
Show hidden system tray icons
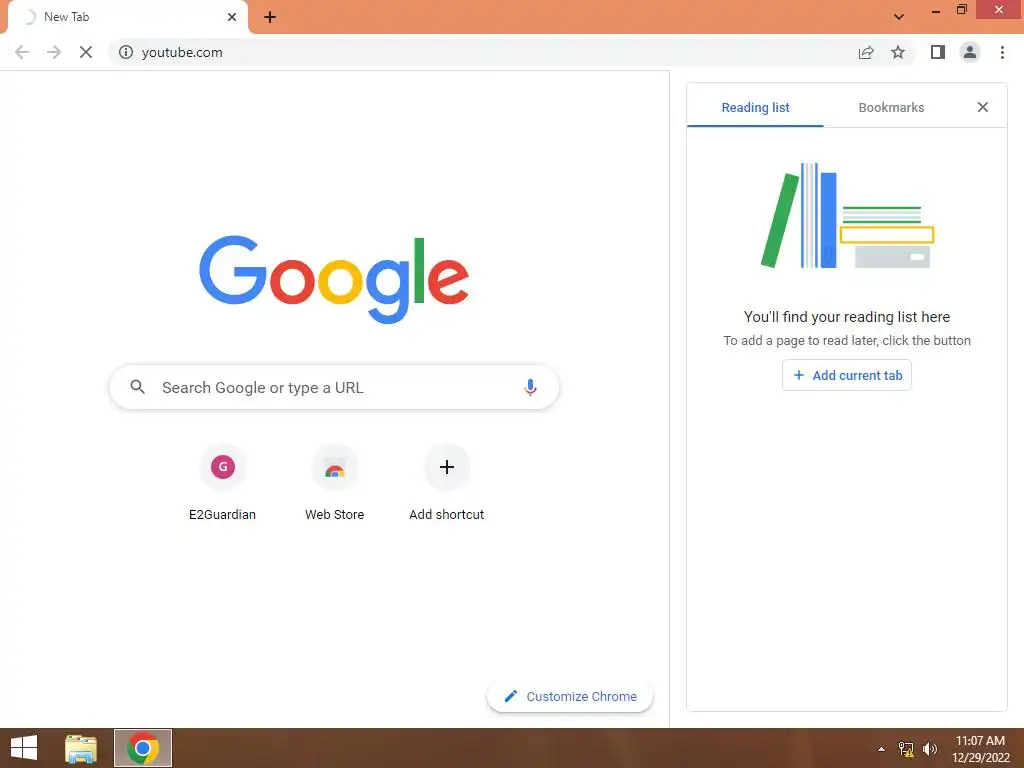pos(882,749)
